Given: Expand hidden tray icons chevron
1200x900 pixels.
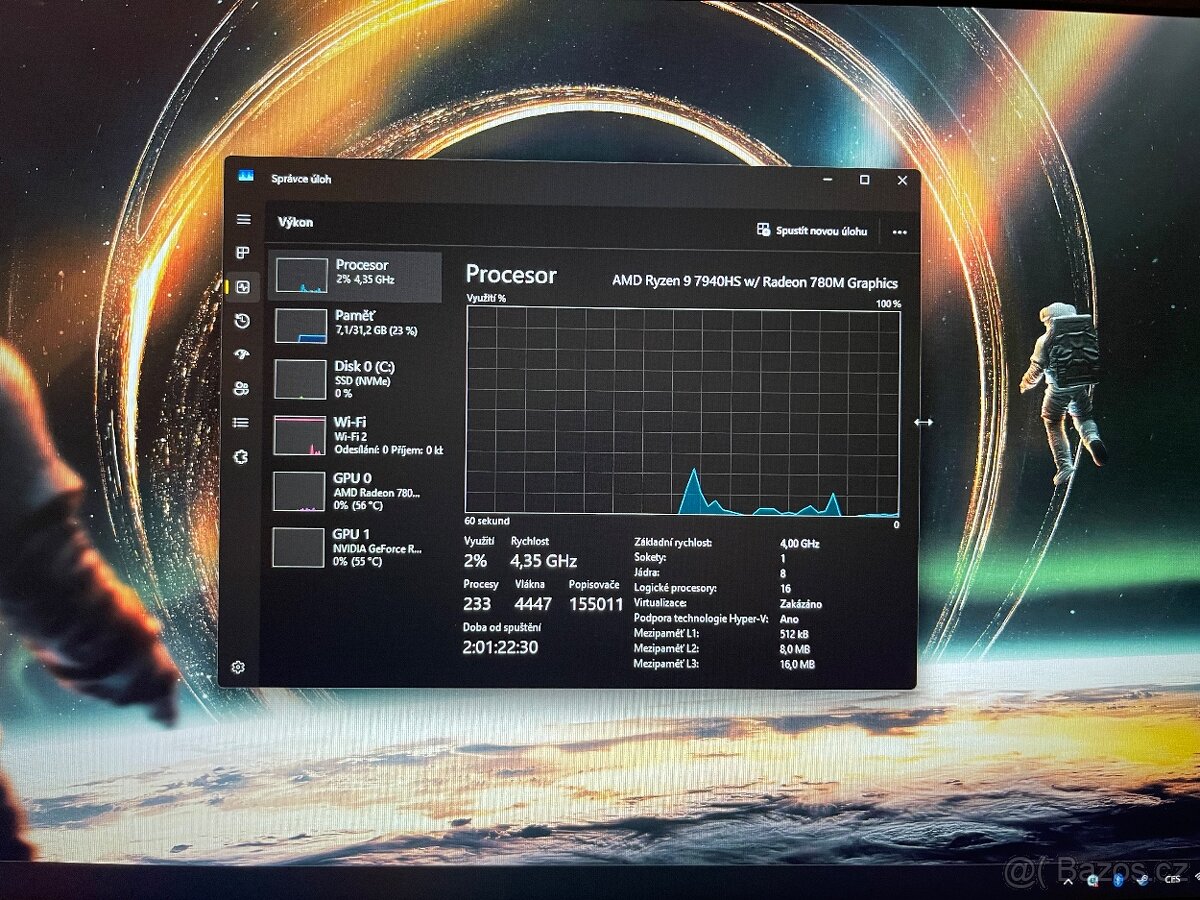Looking at the screenshot, I should (1067, 880).
